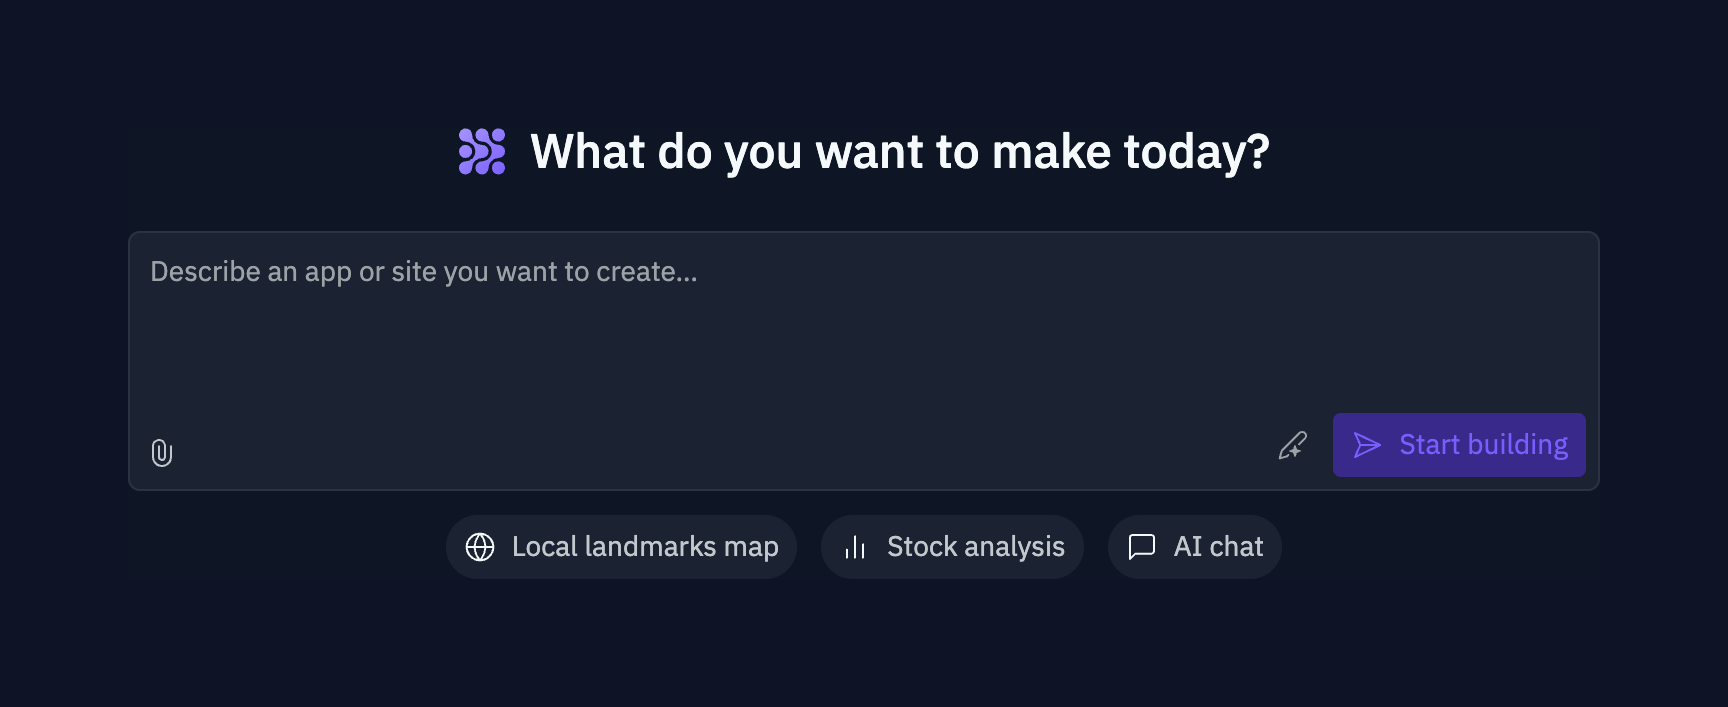Click the "Describe an app or site" placeholder text
The image size is (1728, 707).
[424, 272]
